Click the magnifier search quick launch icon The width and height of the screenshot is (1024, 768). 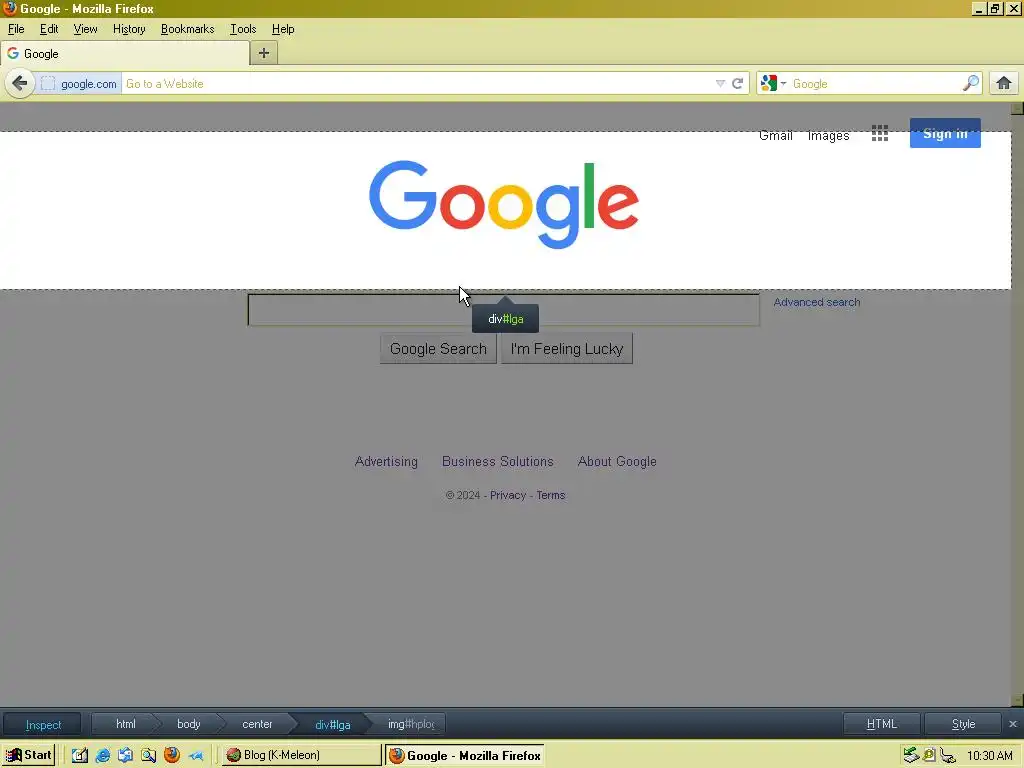(x=149, y=755)
